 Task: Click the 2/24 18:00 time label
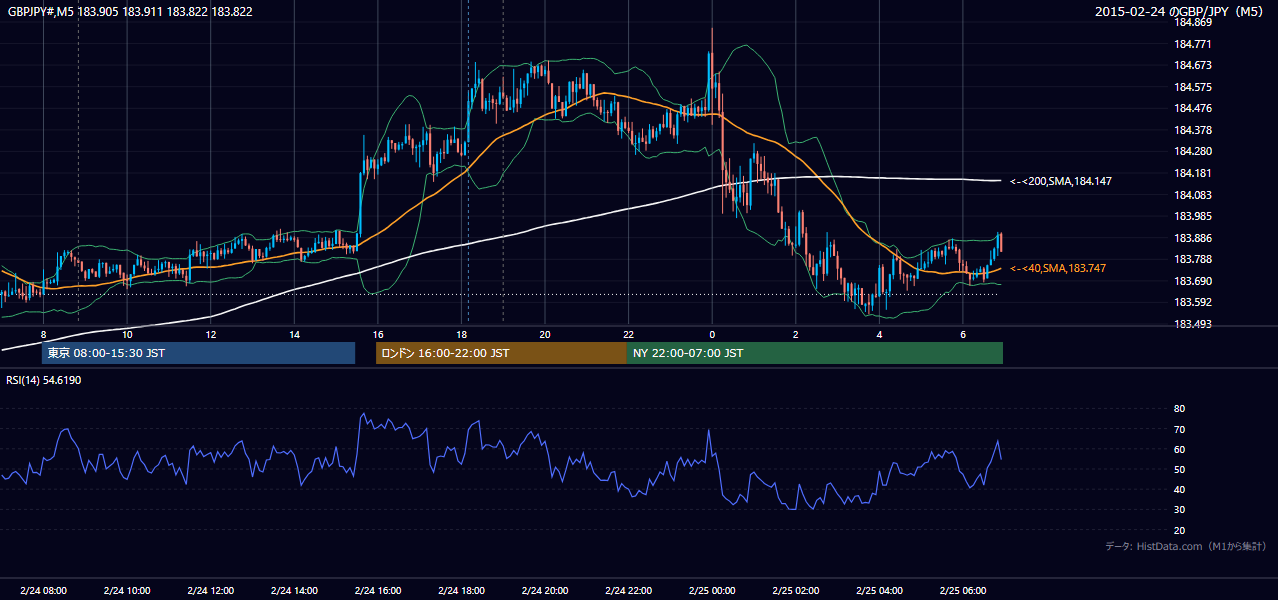tap(461, 590)
